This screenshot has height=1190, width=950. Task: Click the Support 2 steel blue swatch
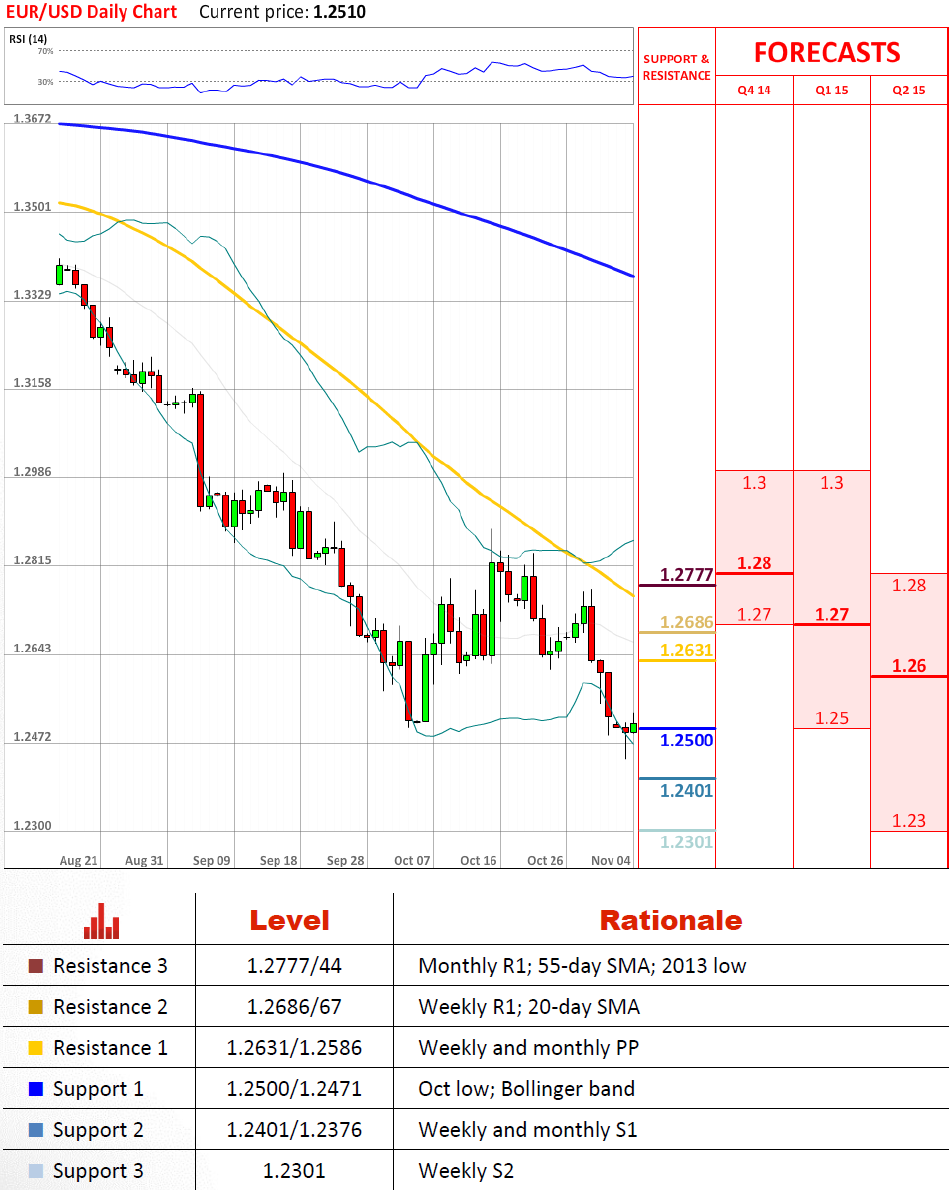(36, 1130)
